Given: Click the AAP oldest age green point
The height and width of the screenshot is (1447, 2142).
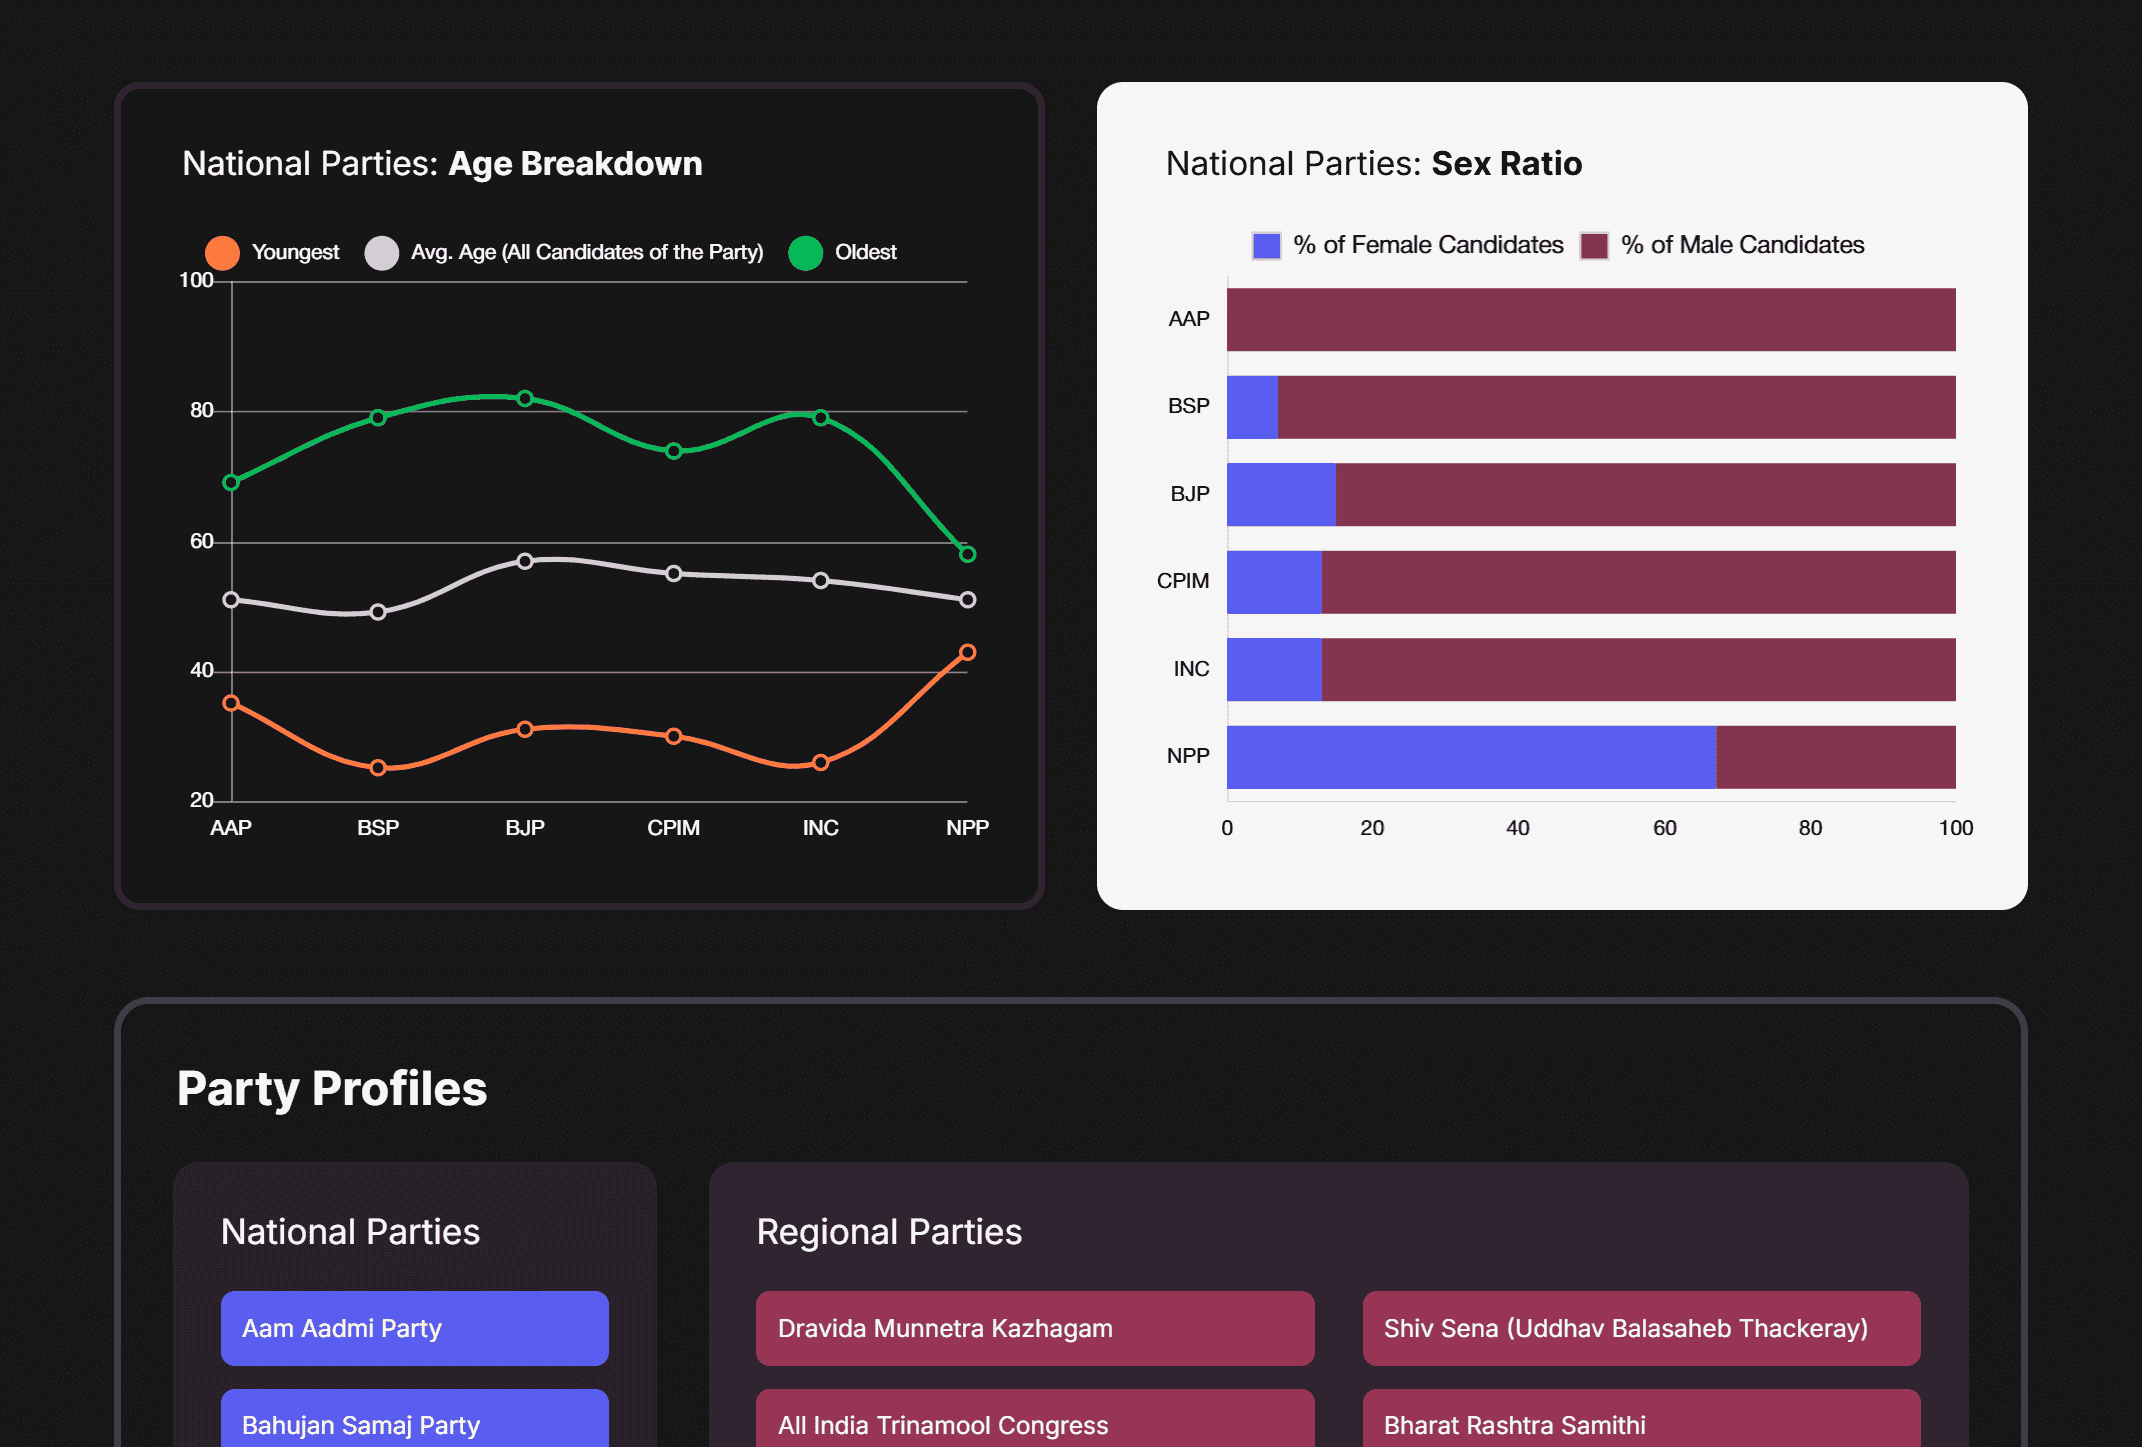Looking at the screenshot, I should click(231, 483).
